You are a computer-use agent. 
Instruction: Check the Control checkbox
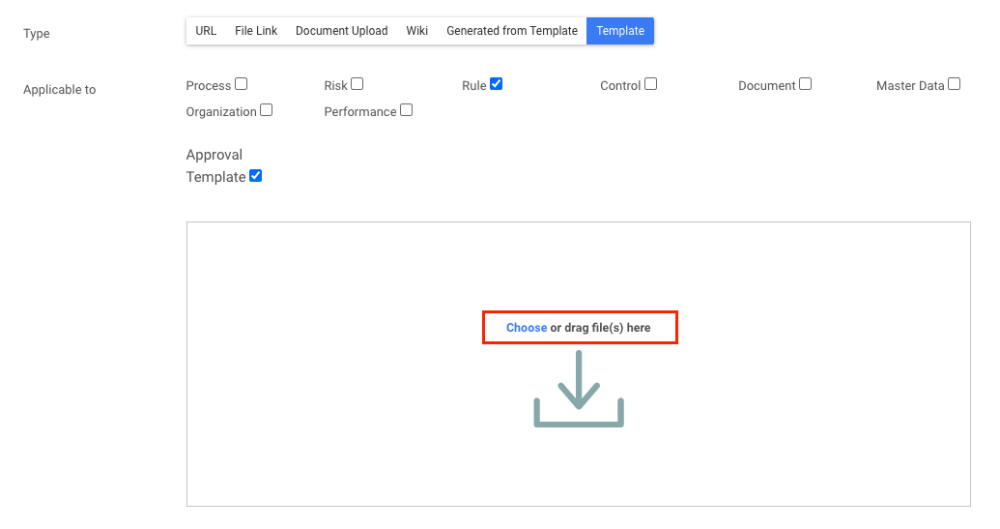[x=651, y=85]
